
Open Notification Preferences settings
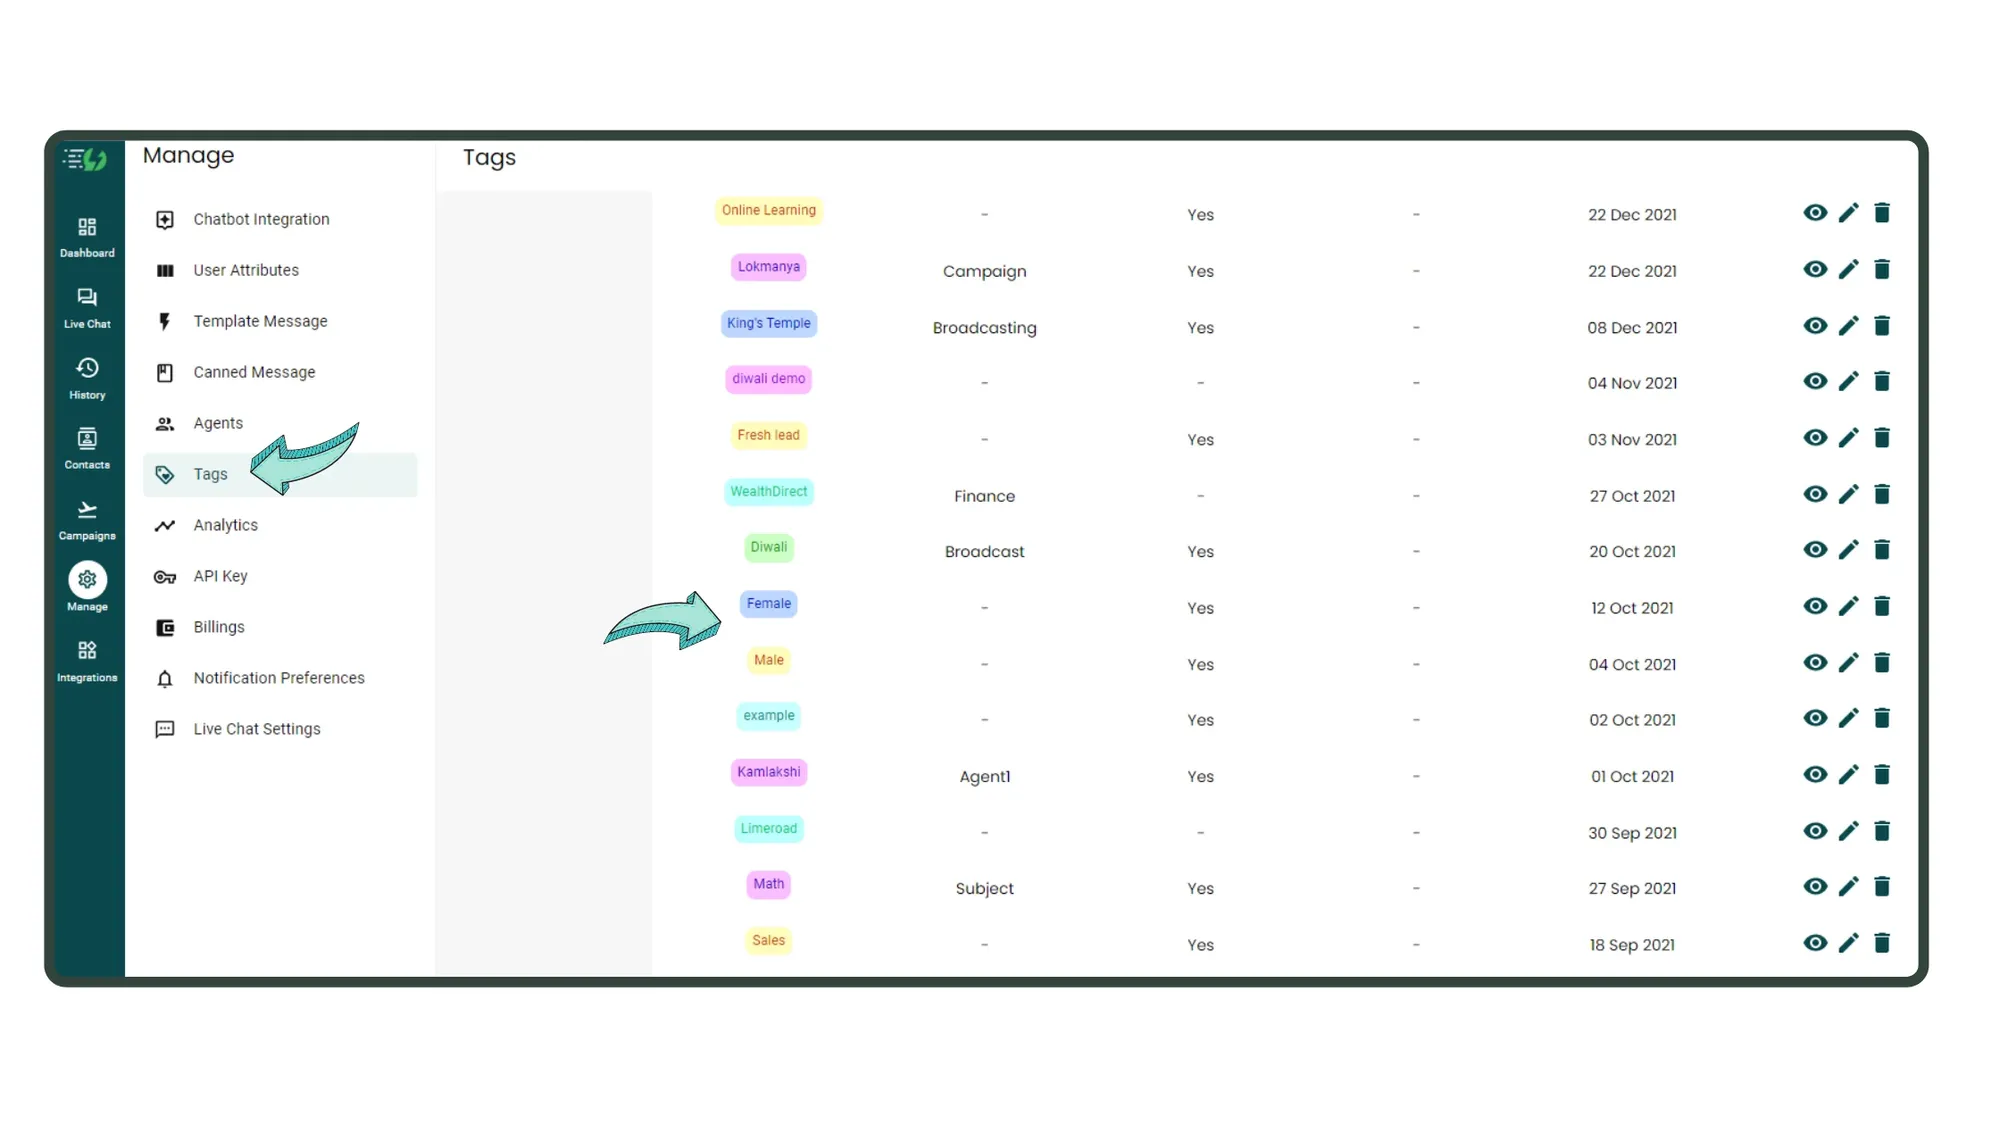pos(279,677)
